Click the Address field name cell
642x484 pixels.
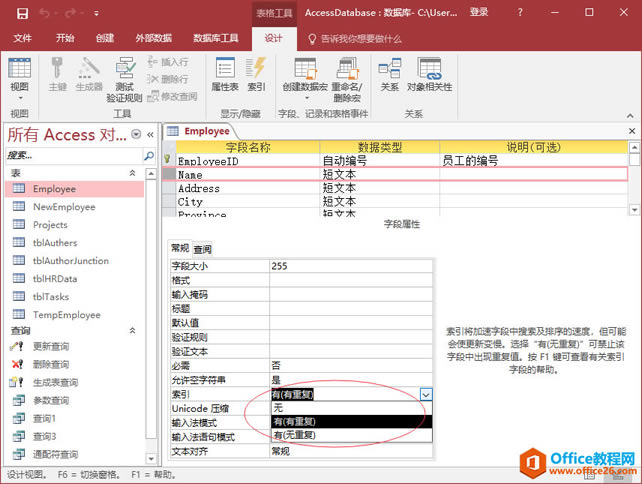(x=247, y=188)
